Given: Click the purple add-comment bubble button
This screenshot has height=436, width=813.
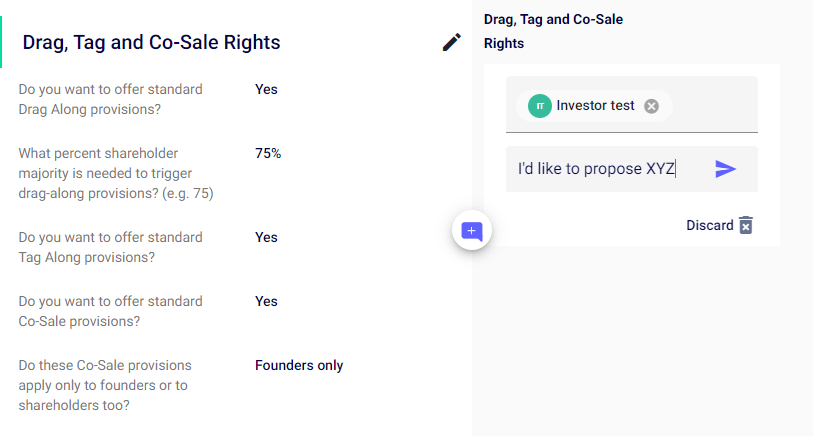Looking at the screenshot, I should 472,231.
